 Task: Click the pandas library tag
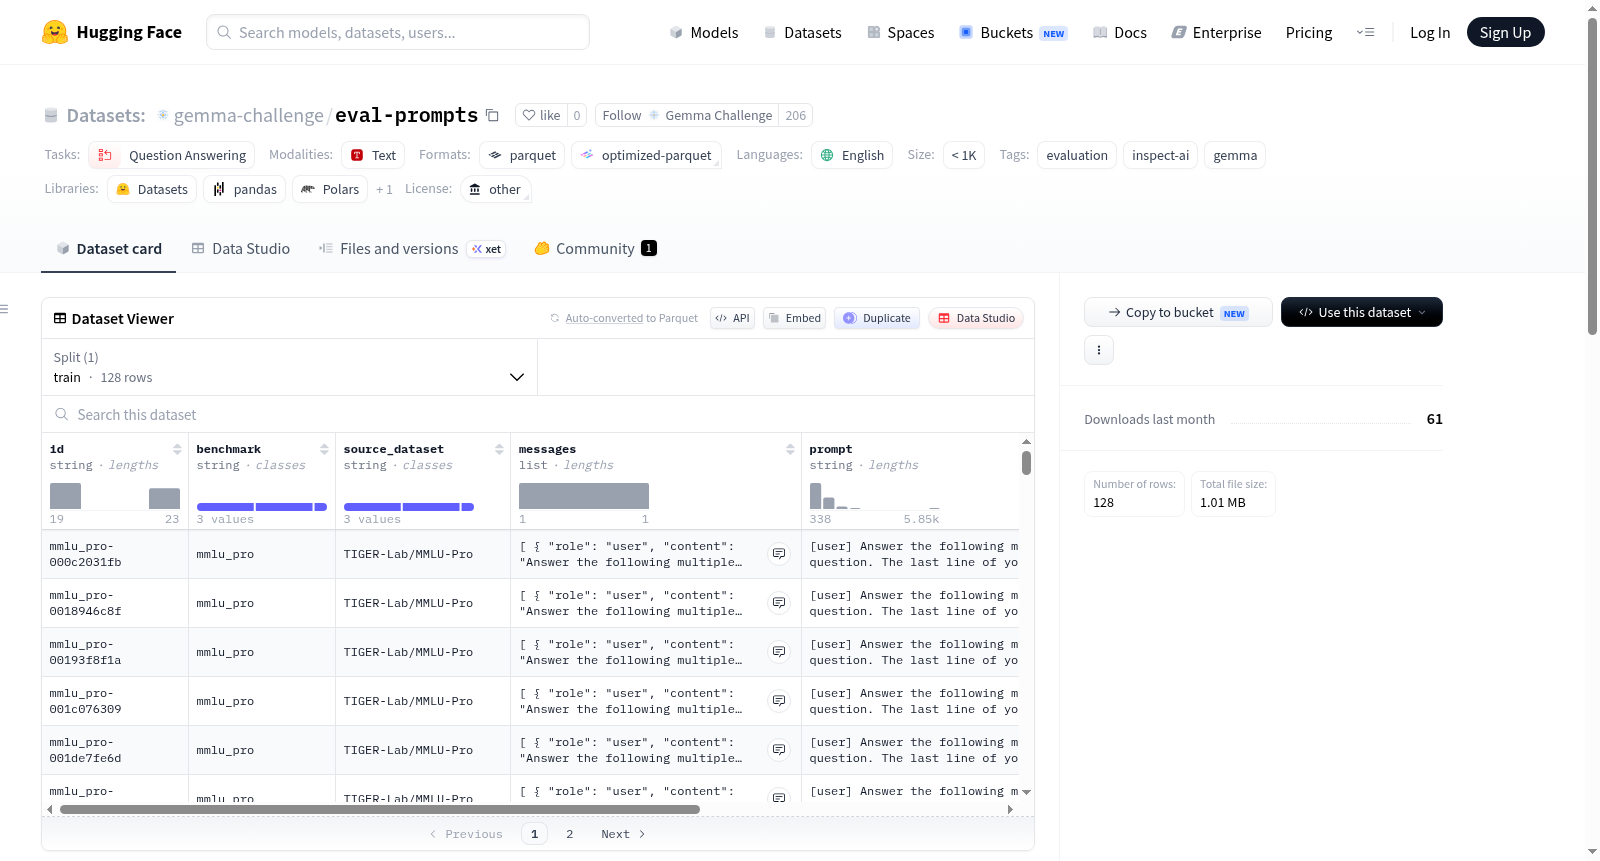tap(245, 189)
